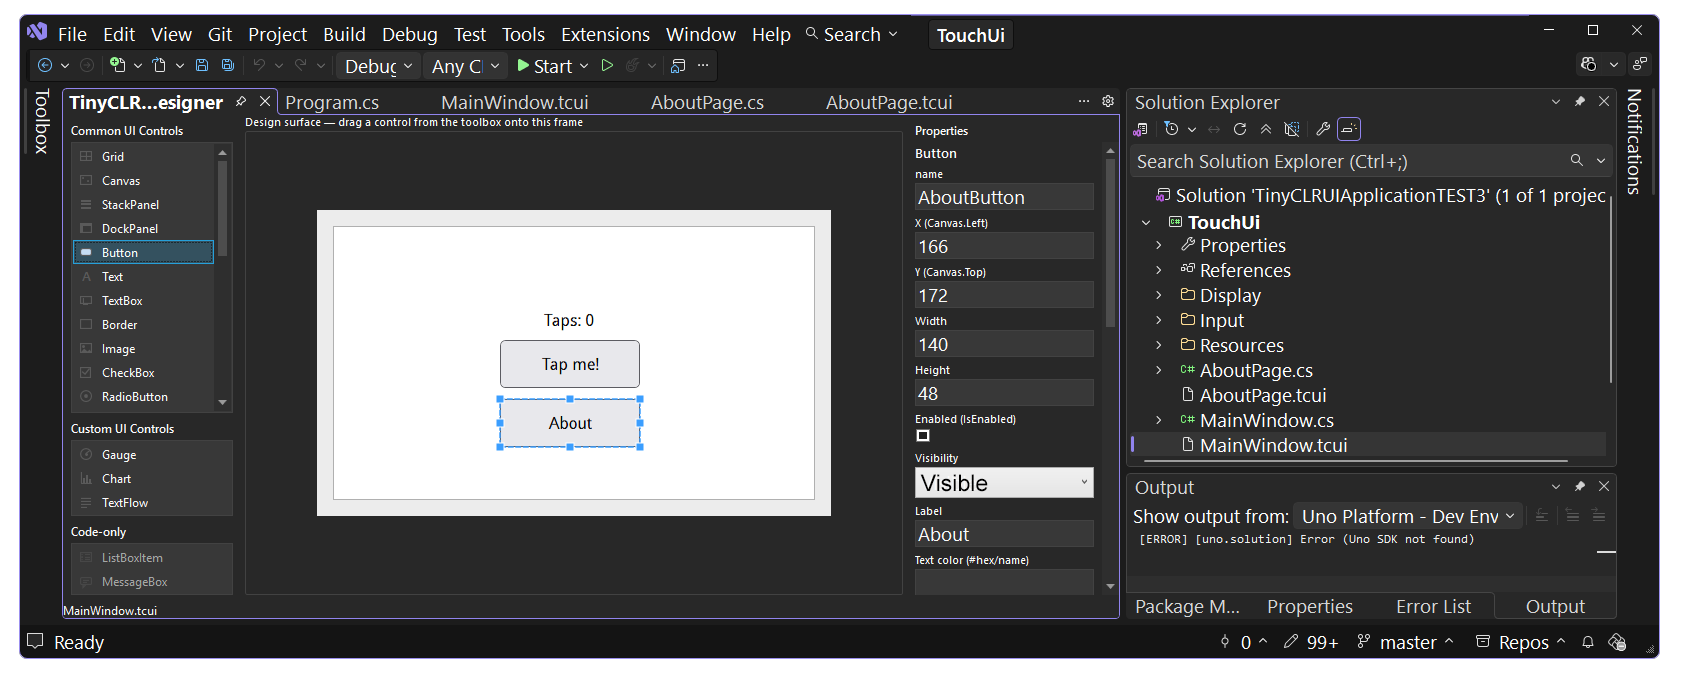The height and width of the screenshot is (679, 1684).
Task: Expand the References node in Solution Explorer
Action: (x=1158, y=270)
